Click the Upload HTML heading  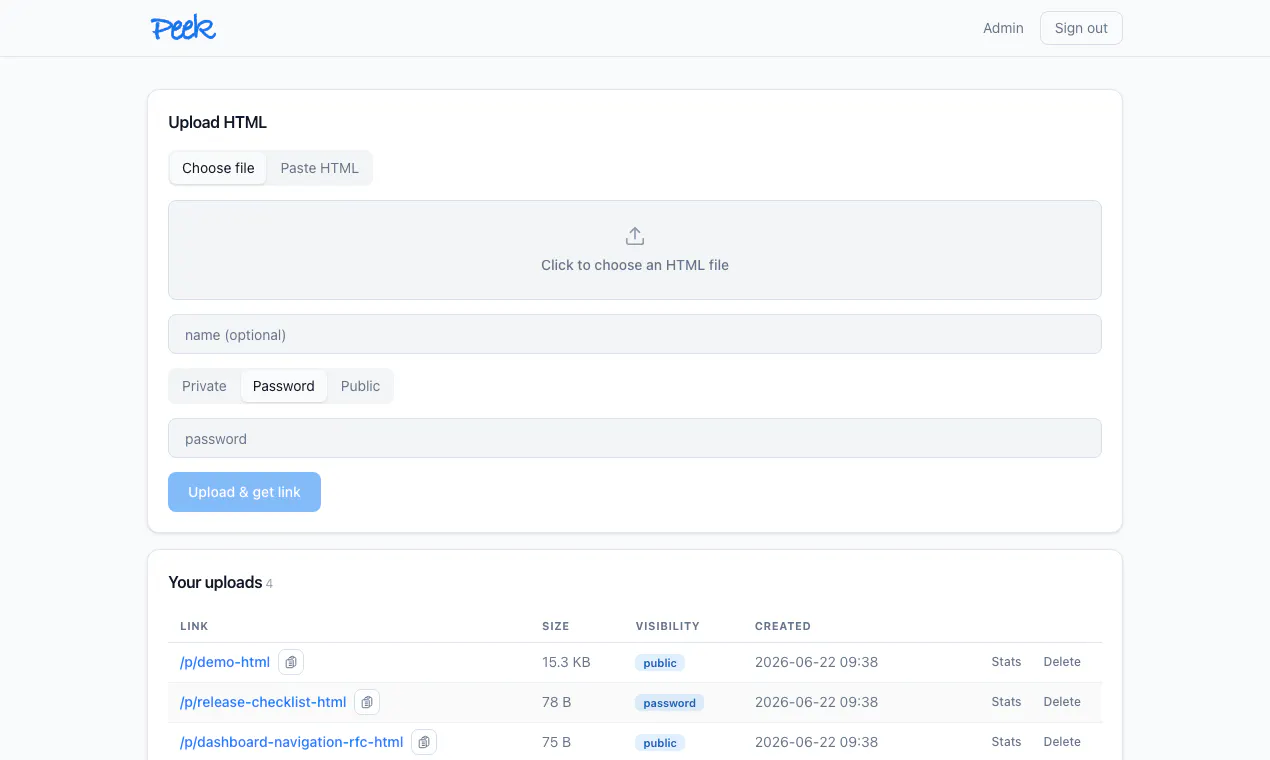point(218,122)
